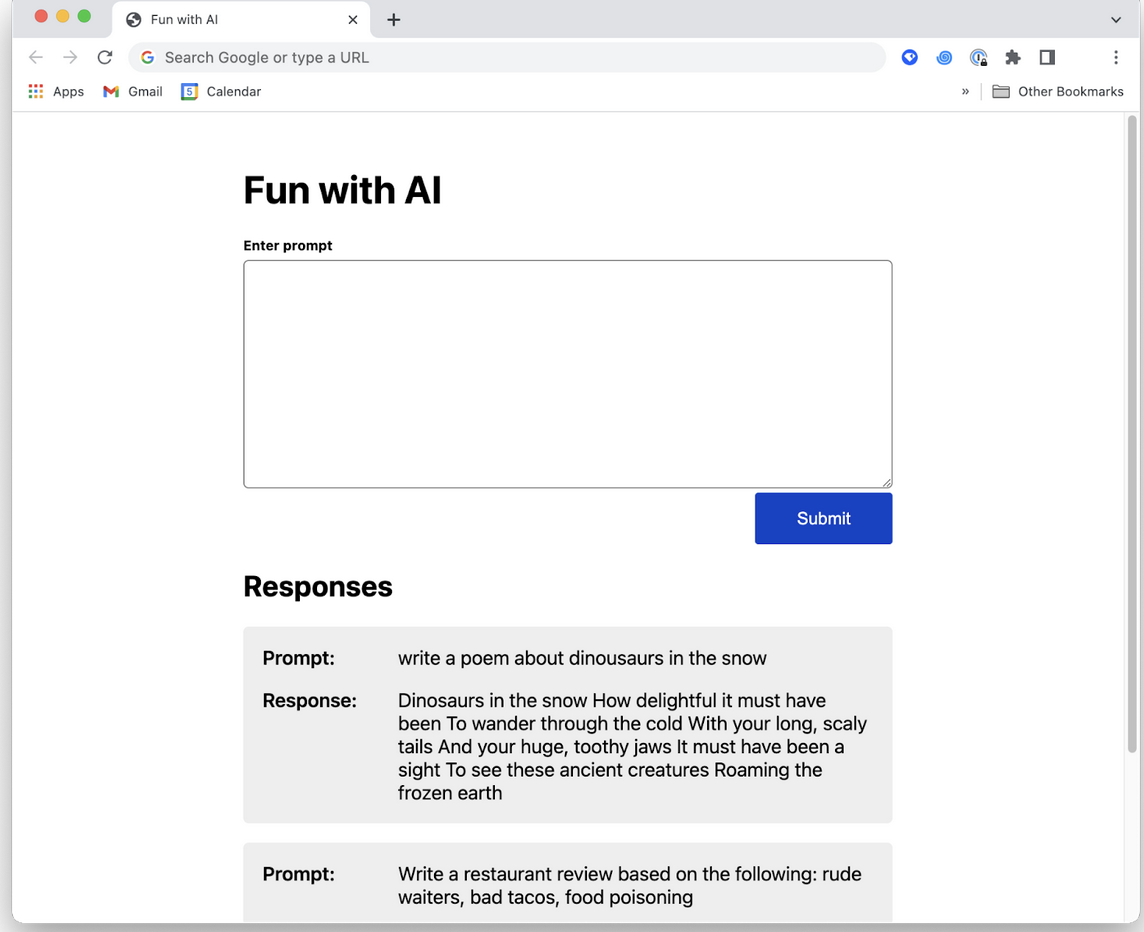Click the page vertical scrollbar
Screen dimensions: 1144x932
pyautogui.click(x=1132, y=434)
